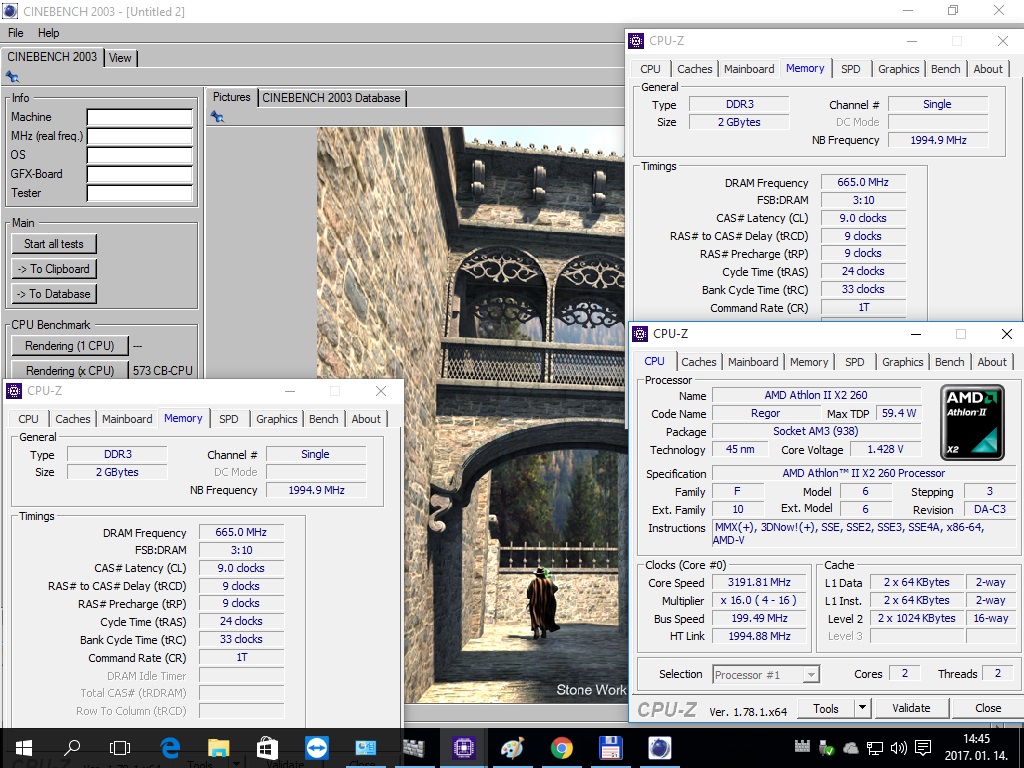Screen dimensions: 1024x768
Task: Open the About tab in the lower-left CPU-Z window
Action: pyautogui.click(x=366, y=419)
